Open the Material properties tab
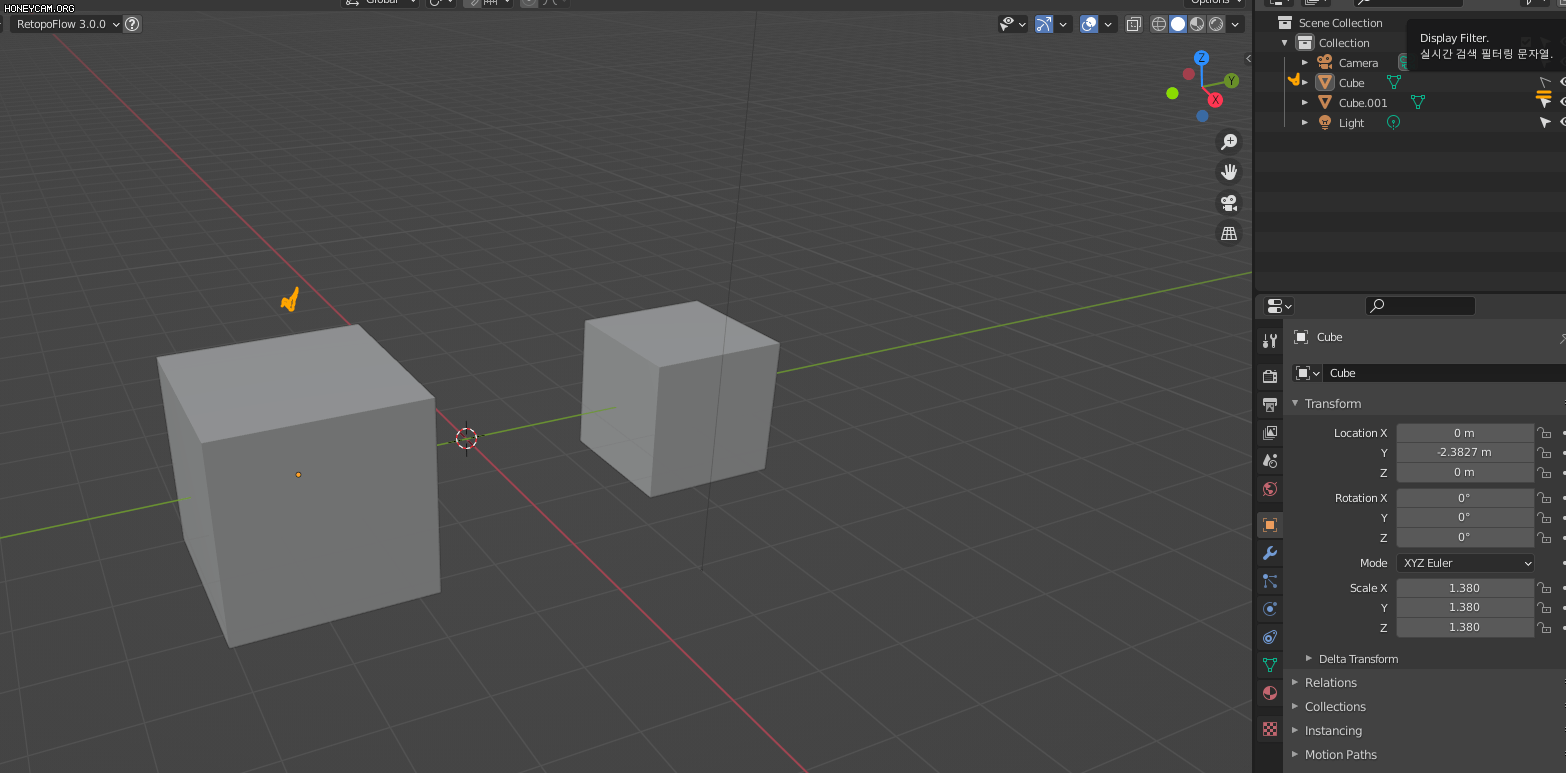Image resolution: width=1566 pixels, height=773 pixels. point(1270,692)
